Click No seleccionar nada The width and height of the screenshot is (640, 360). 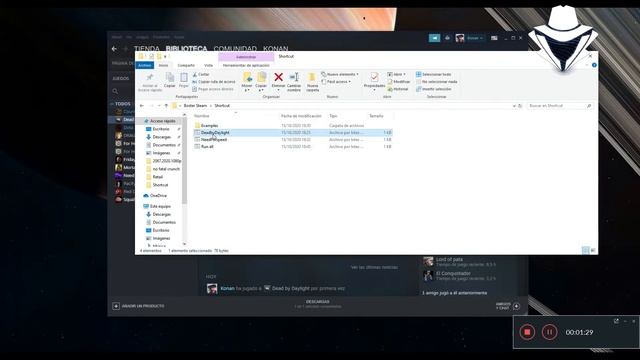point(437,82)
